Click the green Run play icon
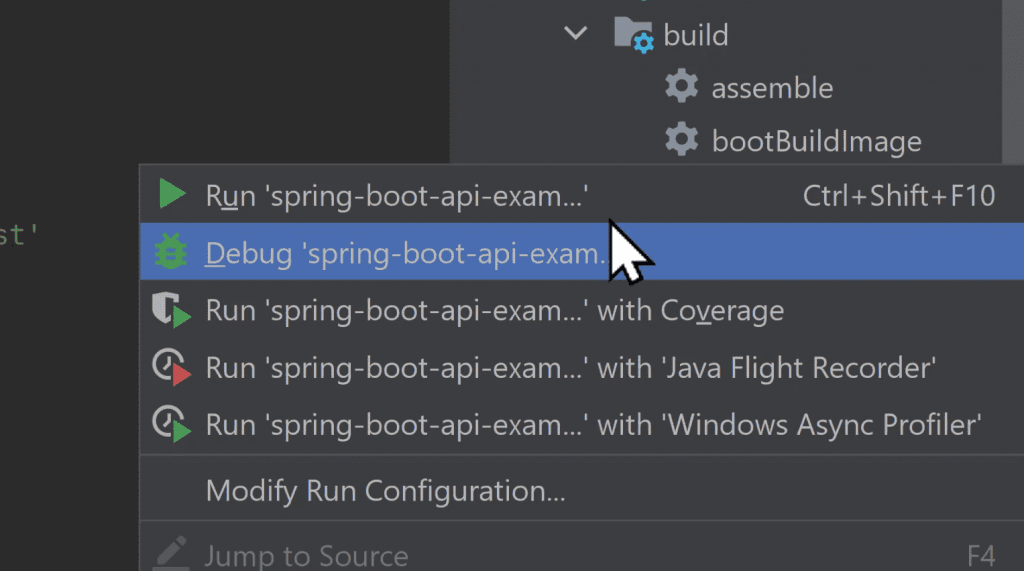The image size is (1024, 571). pyautogui.click(x=172, y=195)
